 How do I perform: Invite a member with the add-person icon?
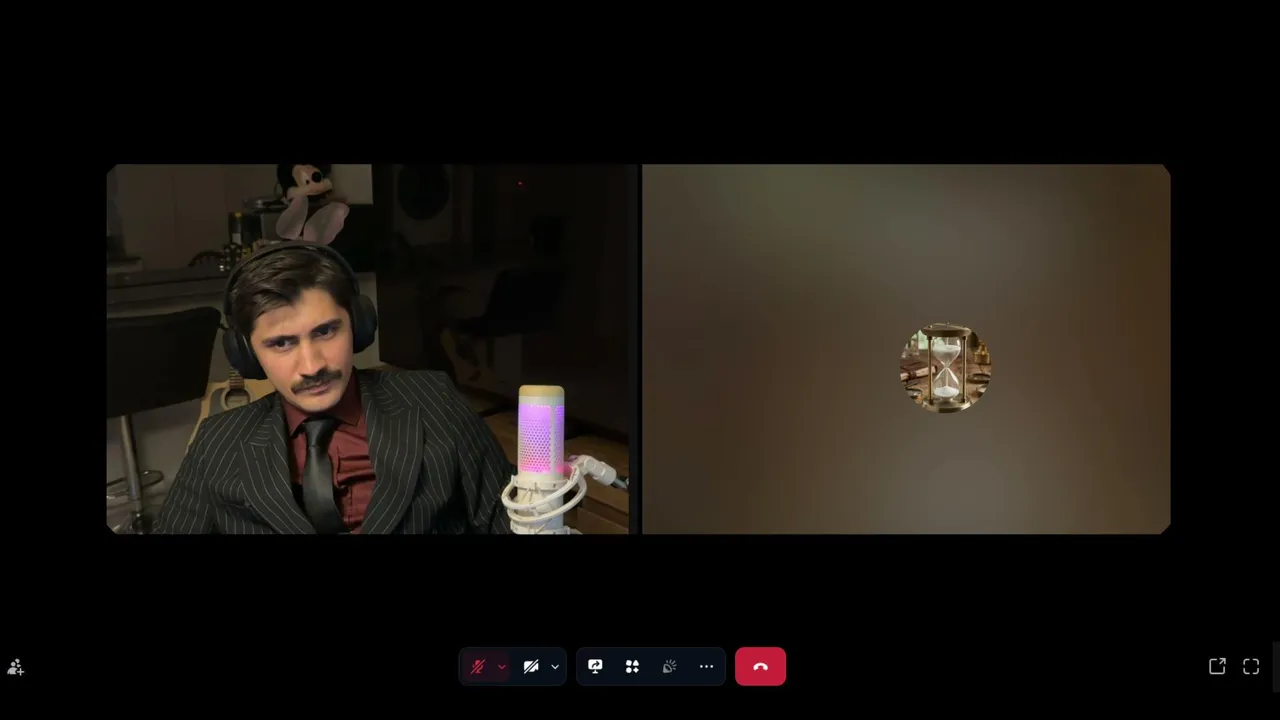(16, 667)
